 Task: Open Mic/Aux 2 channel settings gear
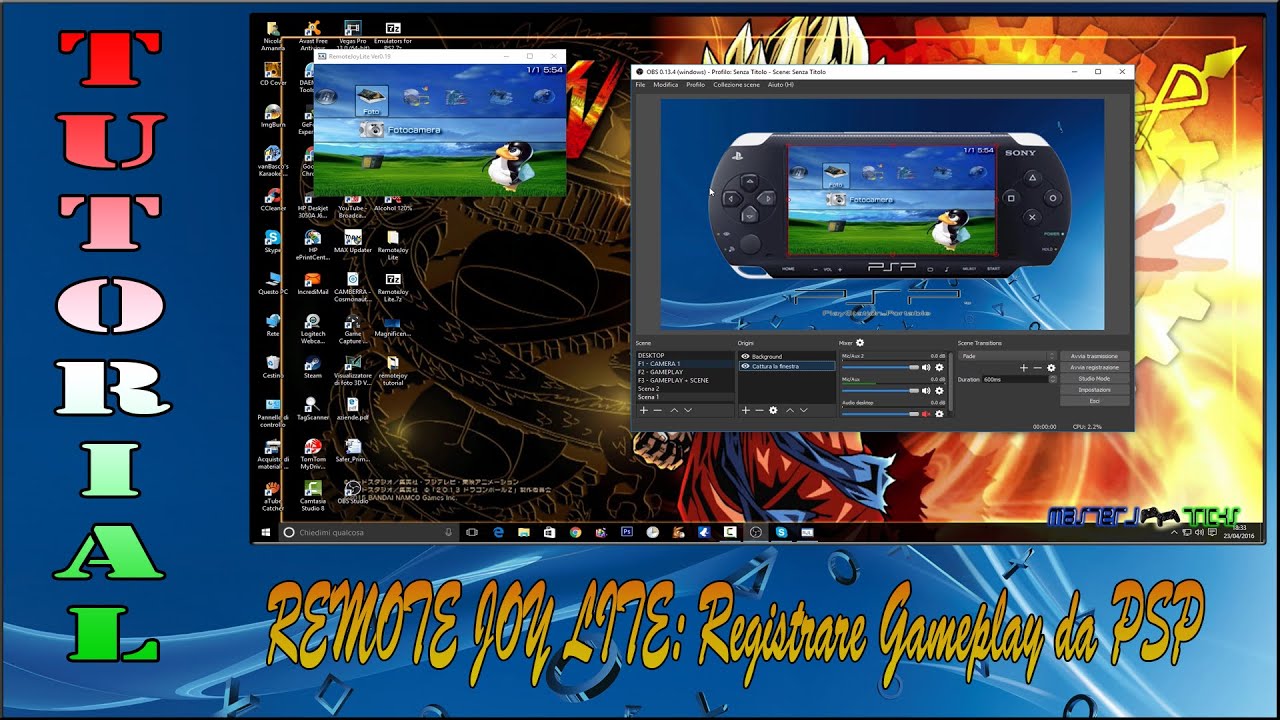pos(939,367)
